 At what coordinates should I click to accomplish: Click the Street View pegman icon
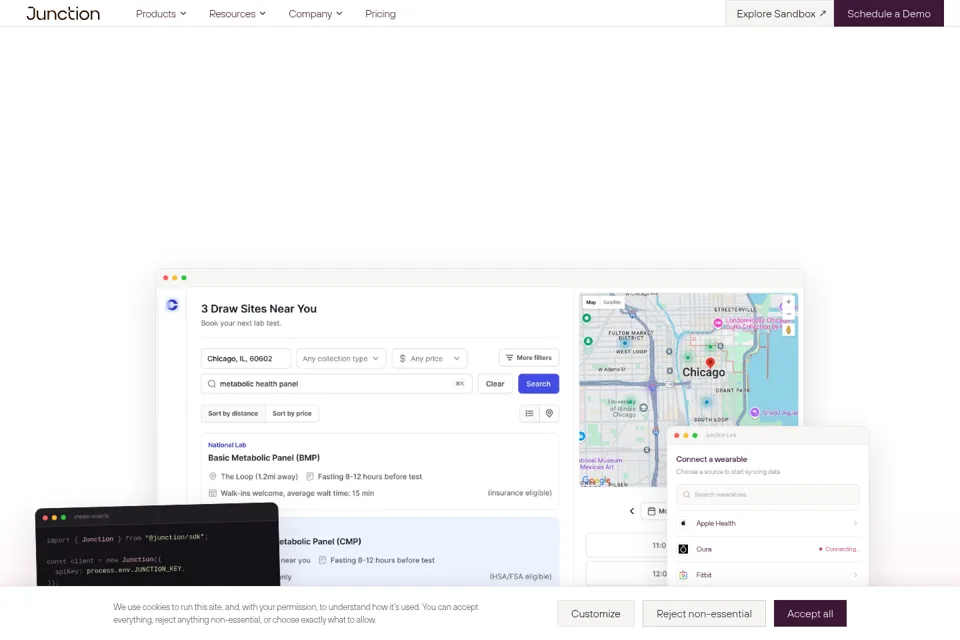click(x=789, y=330)
